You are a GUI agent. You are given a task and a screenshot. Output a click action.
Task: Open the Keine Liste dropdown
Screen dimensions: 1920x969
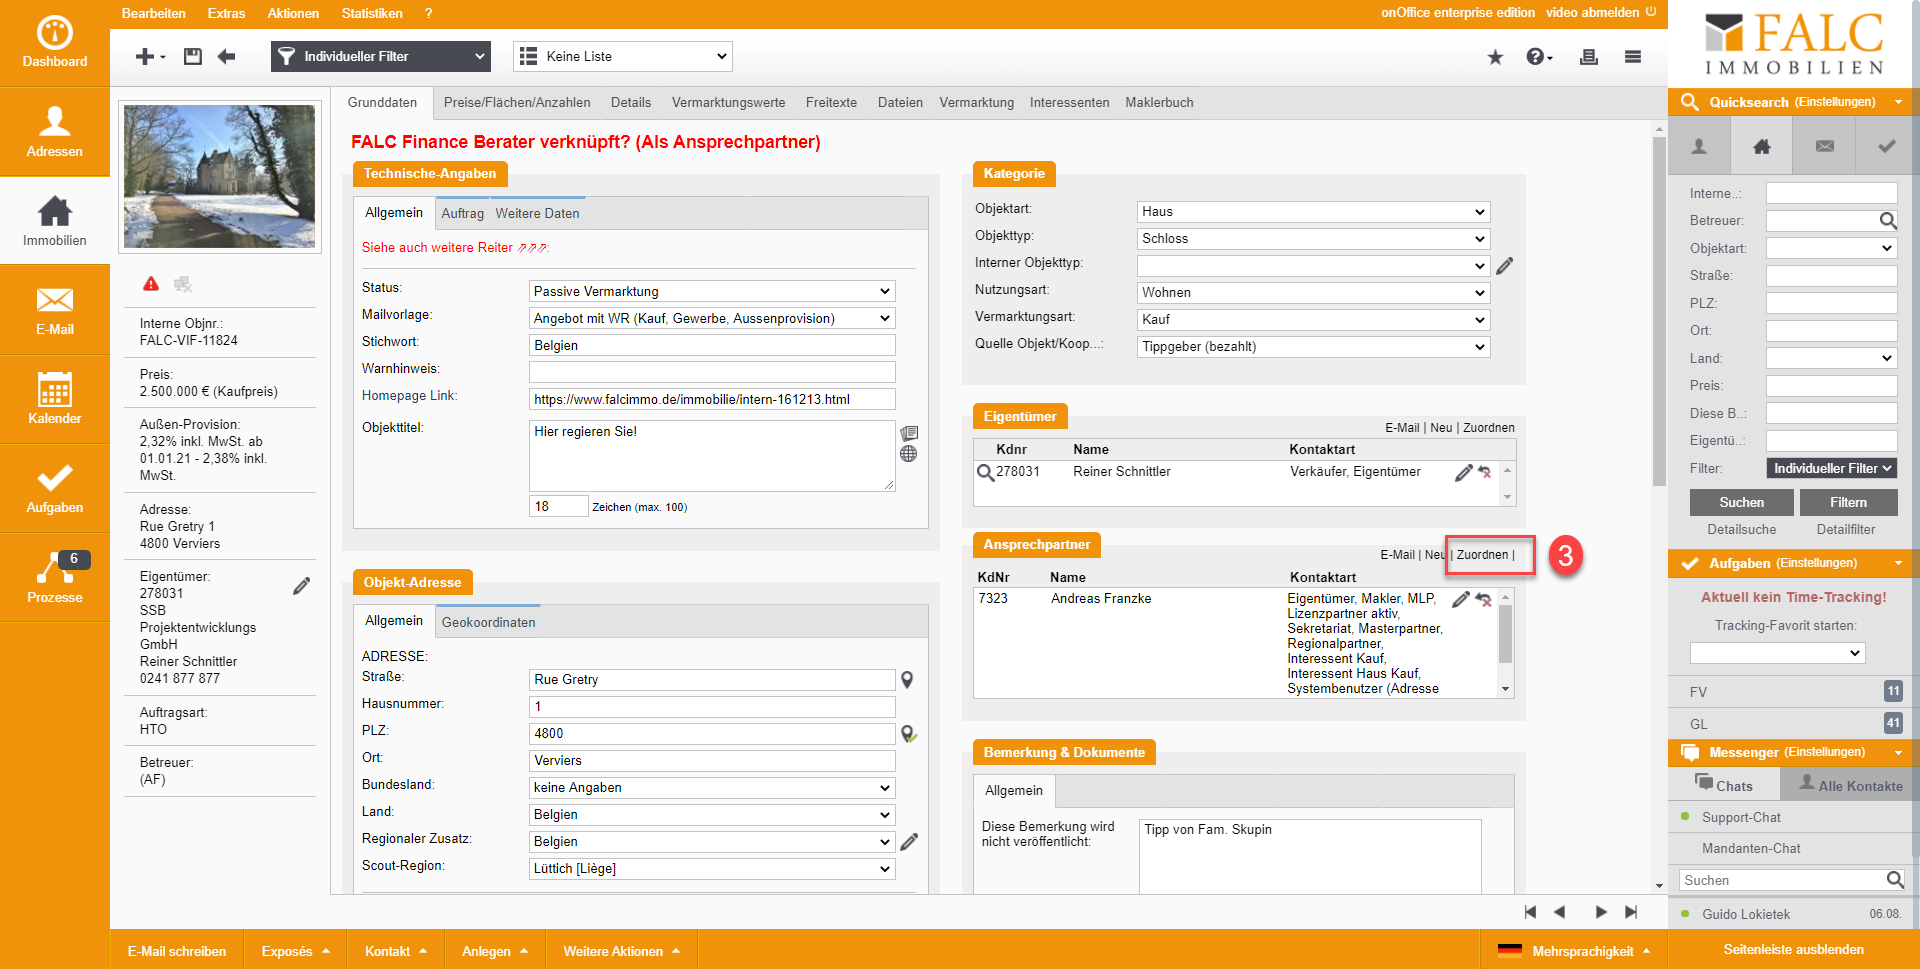pyautogui.click(x=623, y=57)
